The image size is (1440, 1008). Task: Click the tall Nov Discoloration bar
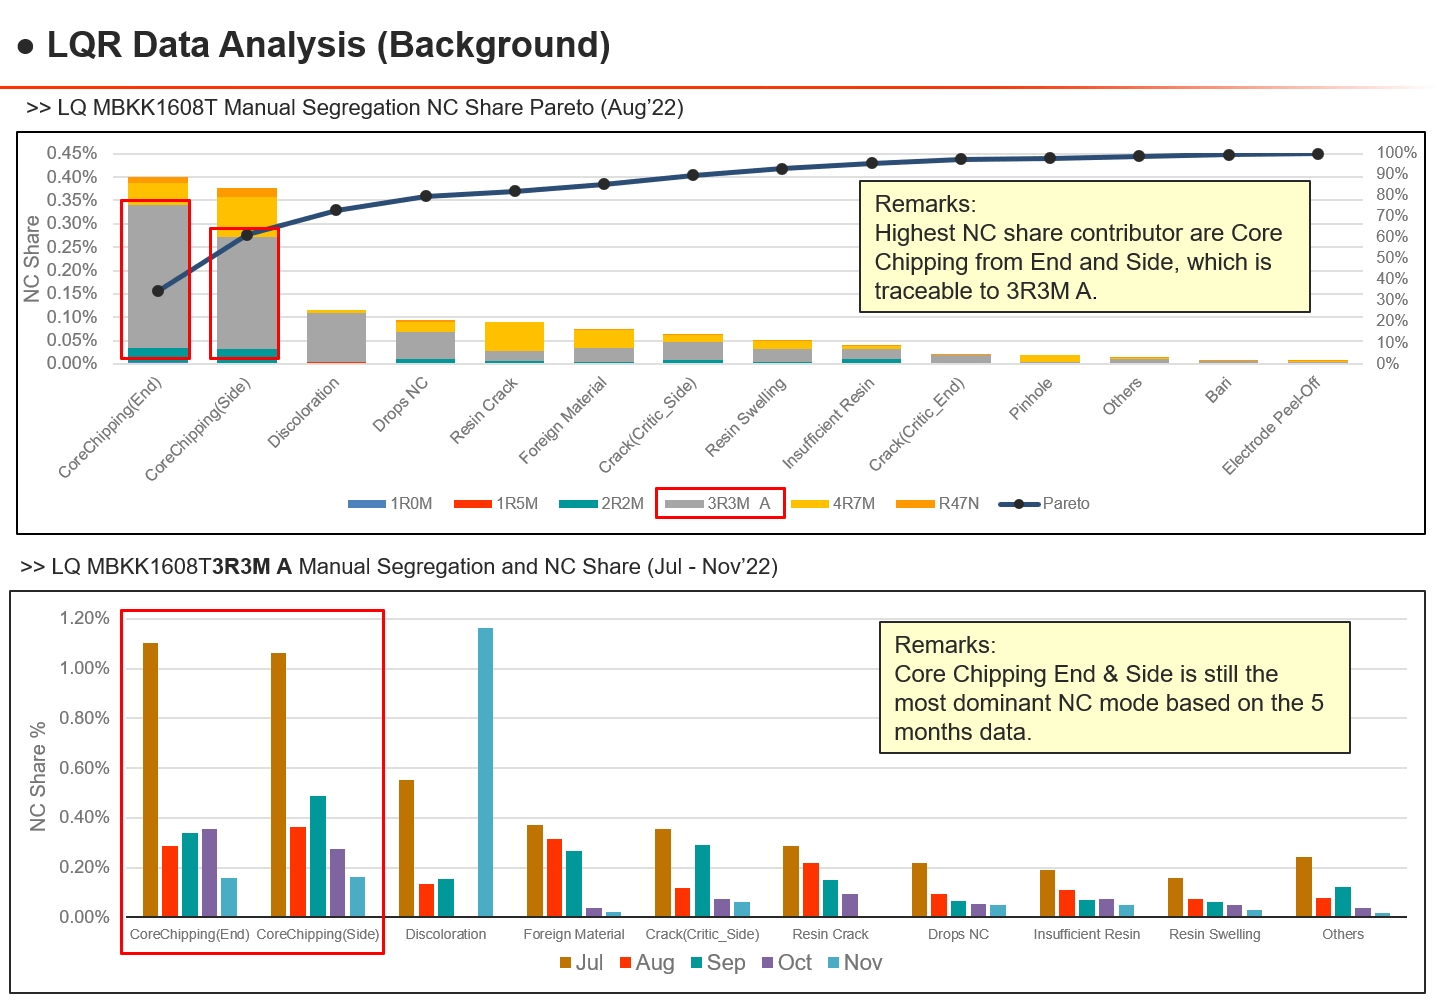[x=485, y=772]
